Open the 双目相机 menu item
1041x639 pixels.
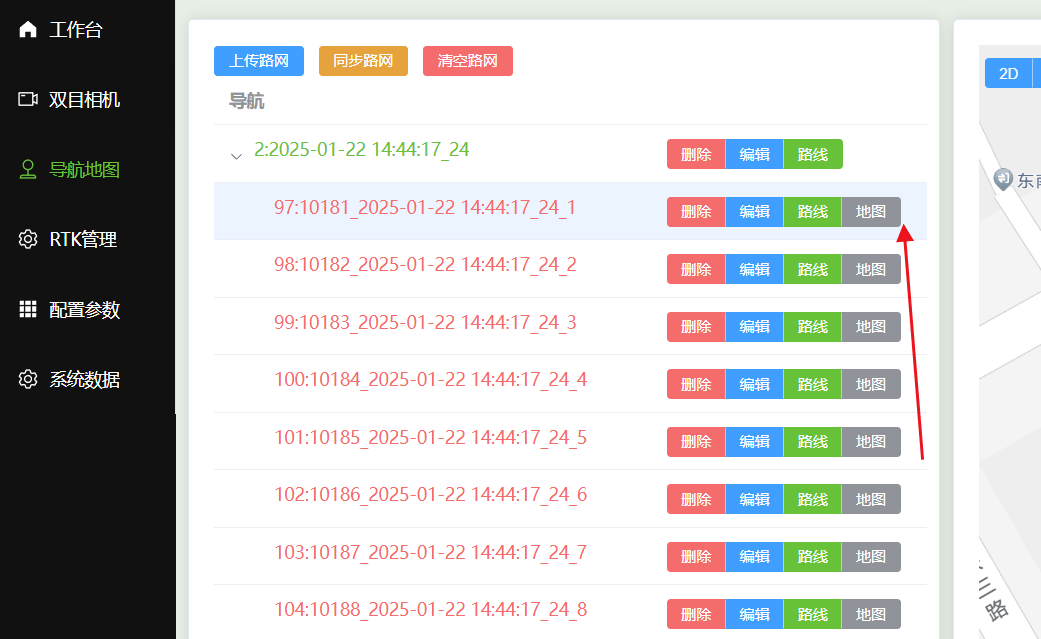[84, 99]
